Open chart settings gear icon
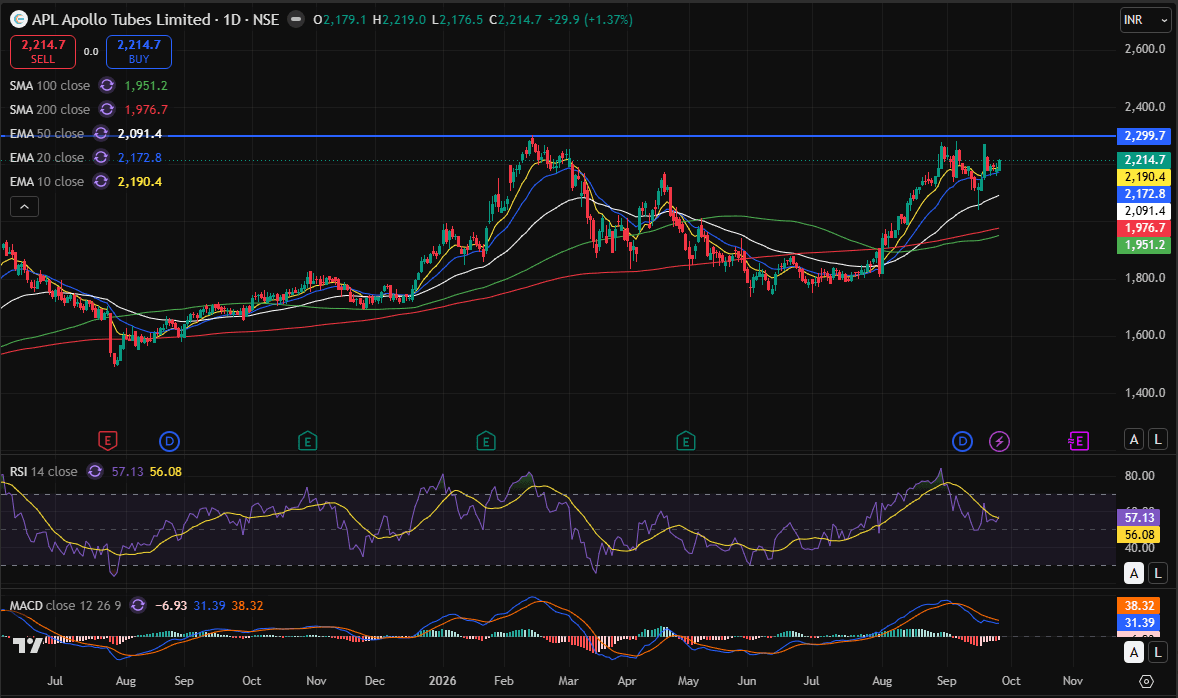The width and height of the screenshot is (1178, 698). pyautogui.click(x=1146, y=681)
